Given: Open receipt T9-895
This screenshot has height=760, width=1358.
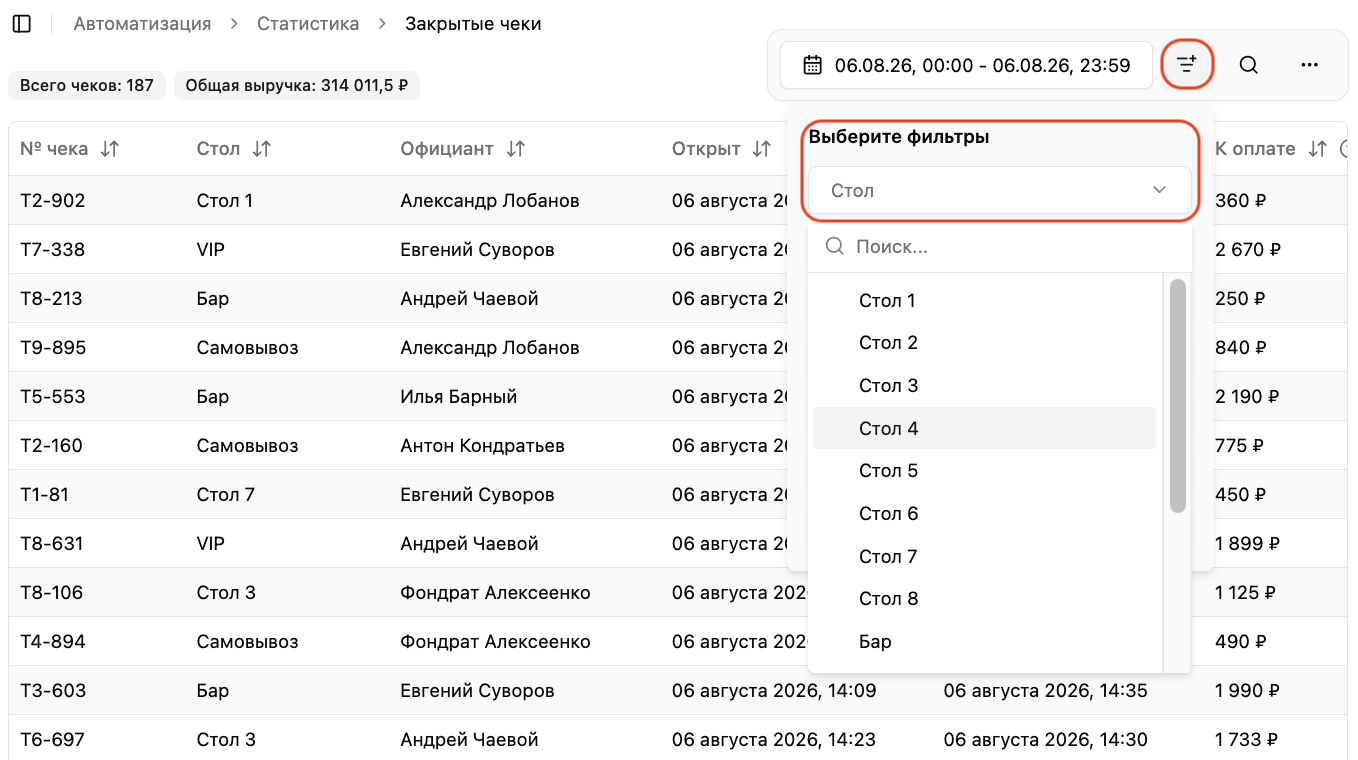Looking at the screenshot, I should click(x=53, y=348).
